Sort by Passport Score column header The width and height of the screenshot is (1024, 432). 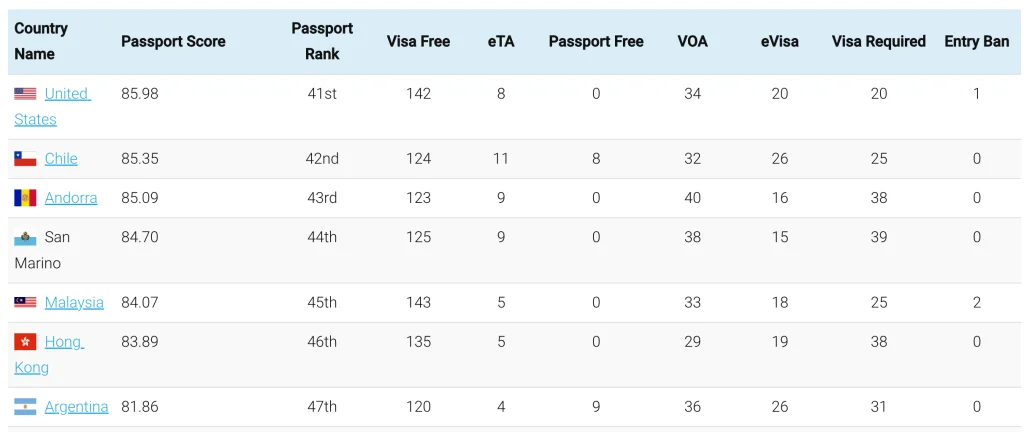click(173, 41)
